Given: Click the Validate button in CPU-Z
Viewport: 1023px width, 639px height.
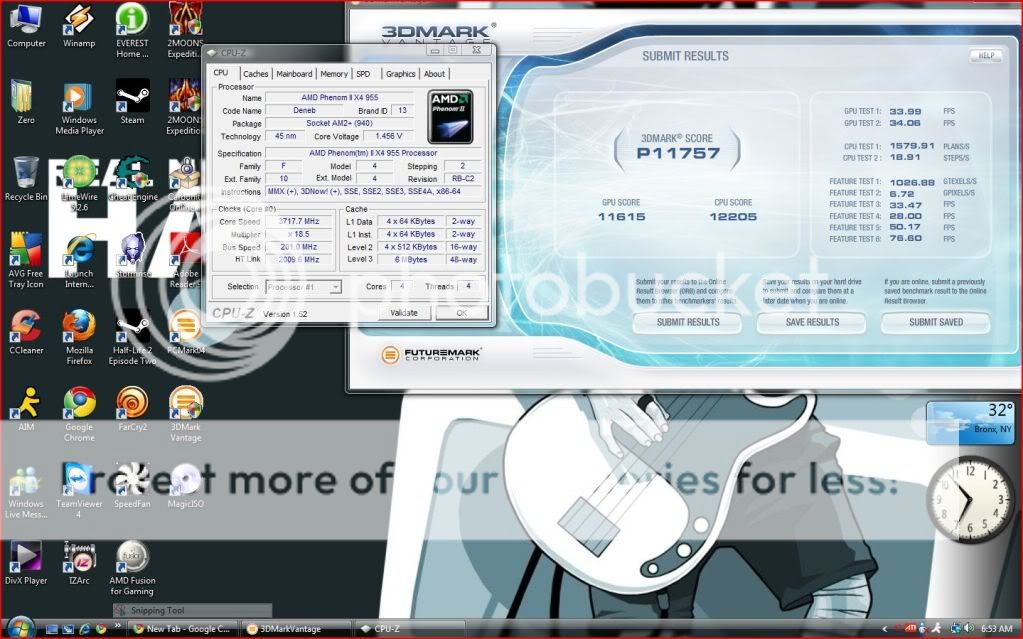Looking at the screenshot, I should point(404,313).
